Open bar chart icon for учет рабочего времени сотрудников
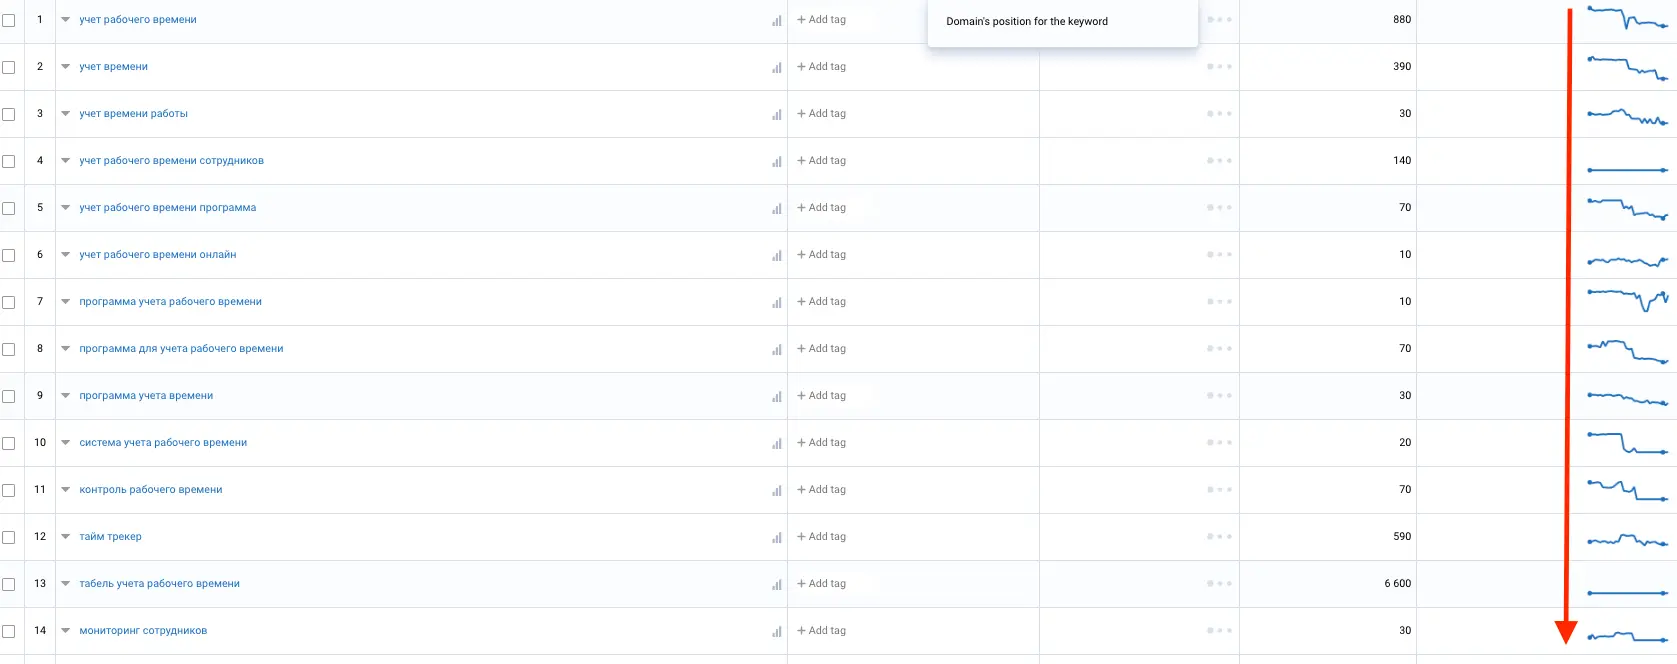Viewport: 1677px width, 664px height. (777, 162)
